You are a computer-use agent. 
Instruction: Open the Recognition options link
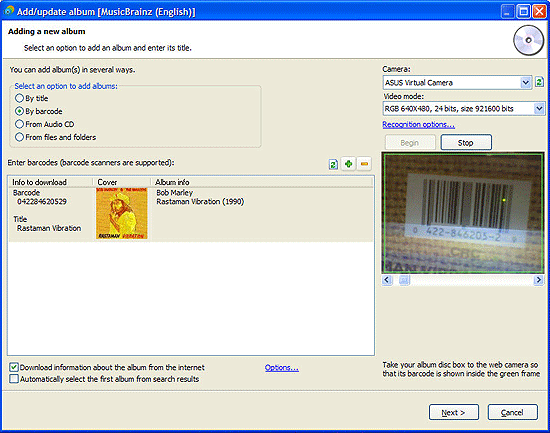(418, 125)
